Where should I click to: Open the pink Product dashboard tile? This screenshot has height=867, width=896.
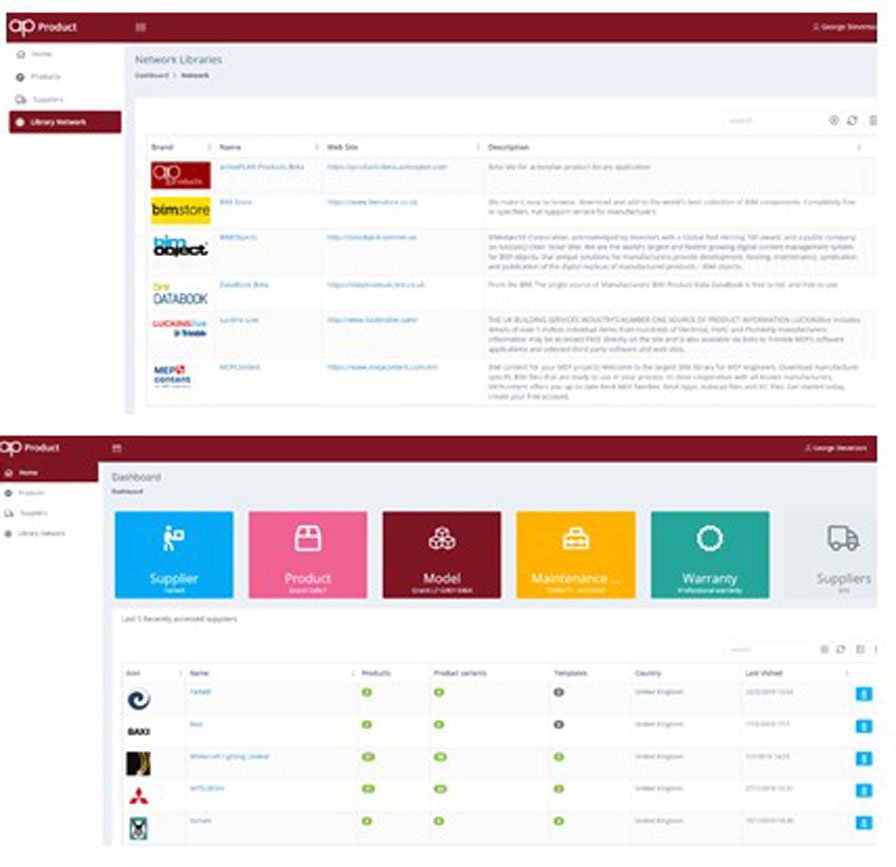[308, 554]
